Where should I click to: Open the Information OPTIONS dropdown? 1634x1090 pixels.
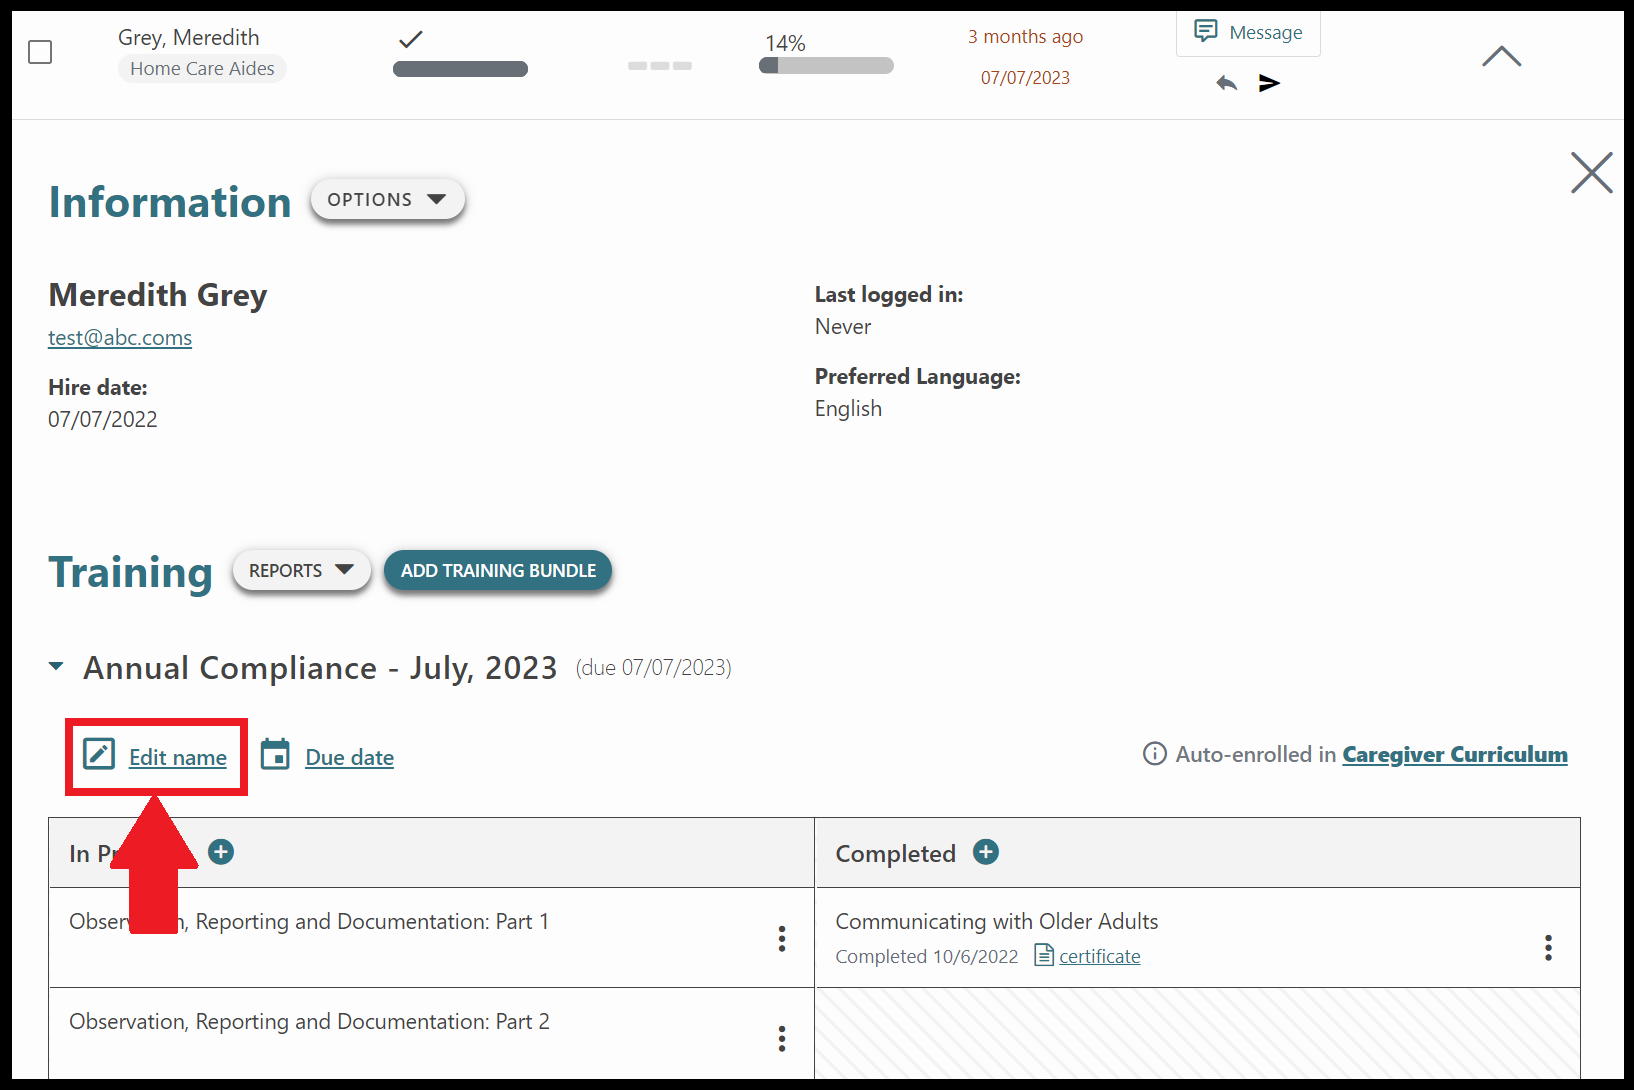click(x=387, y=200)
